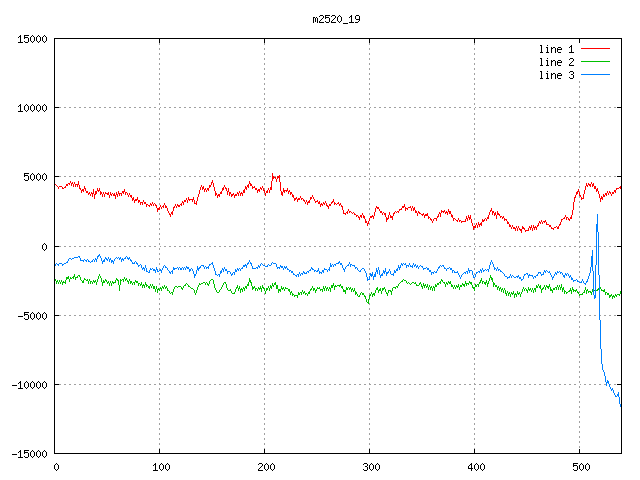
Task: Select the 'line 1' legend label
Action: pos(556,49)
